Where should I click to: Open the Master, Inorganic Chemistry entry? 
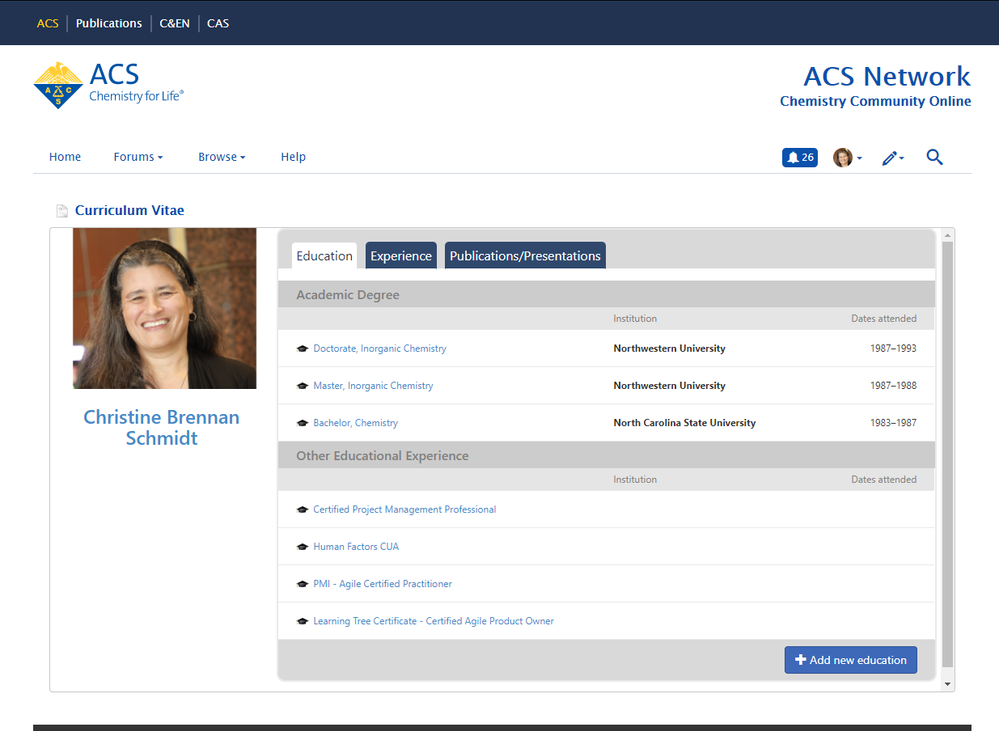pyautogui.click(x=373, y=386)
